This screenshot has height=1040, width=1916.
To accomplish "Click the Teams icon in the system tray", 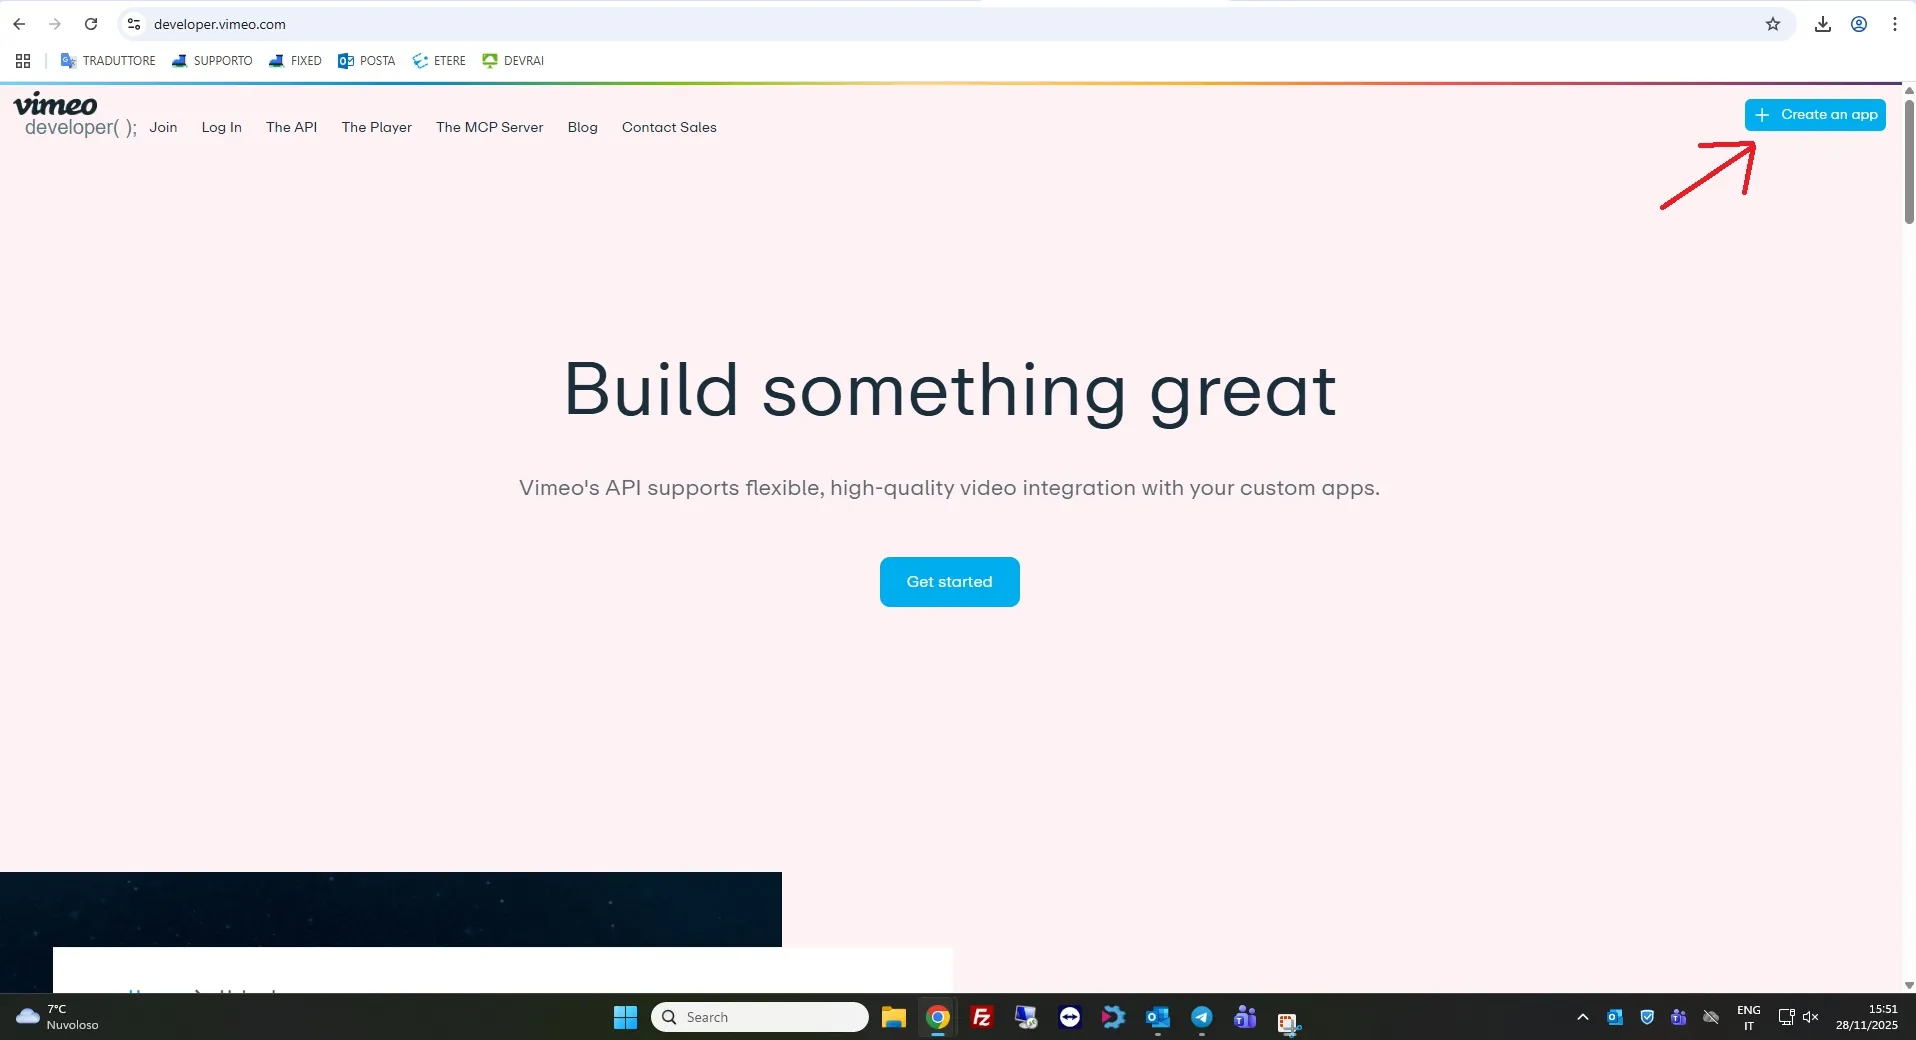I will pos(1679,1017).
